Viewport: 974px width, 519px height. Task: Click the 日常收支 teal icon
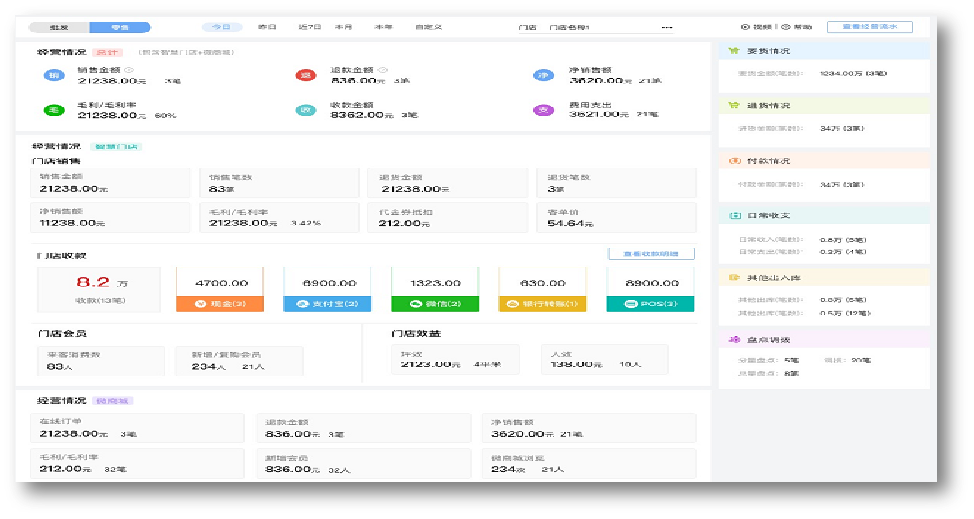734,215
